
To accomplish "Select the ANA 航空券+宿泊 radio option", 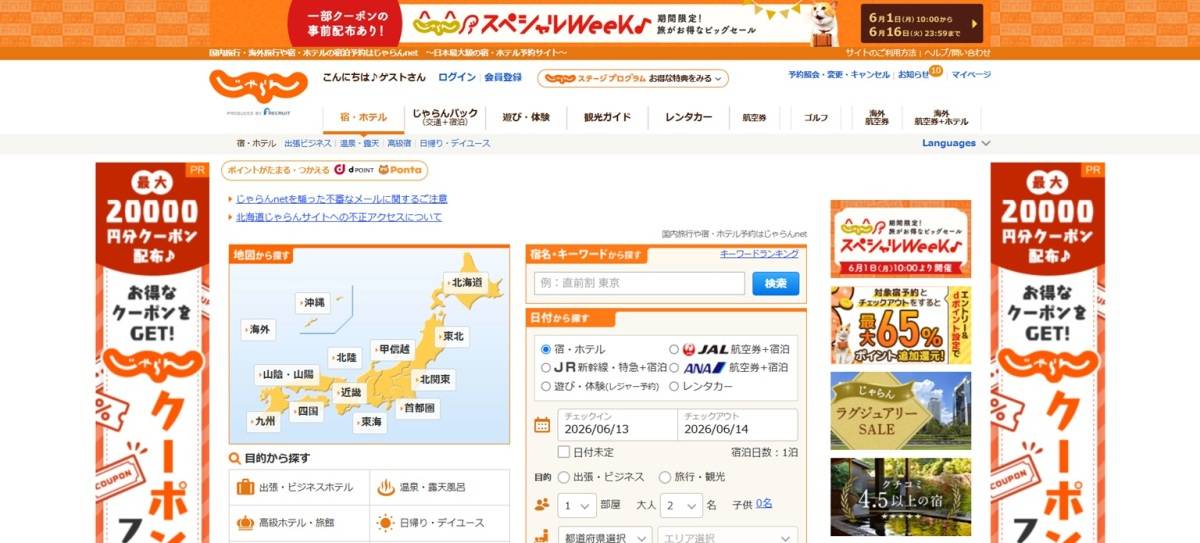I will pos(674,367).
